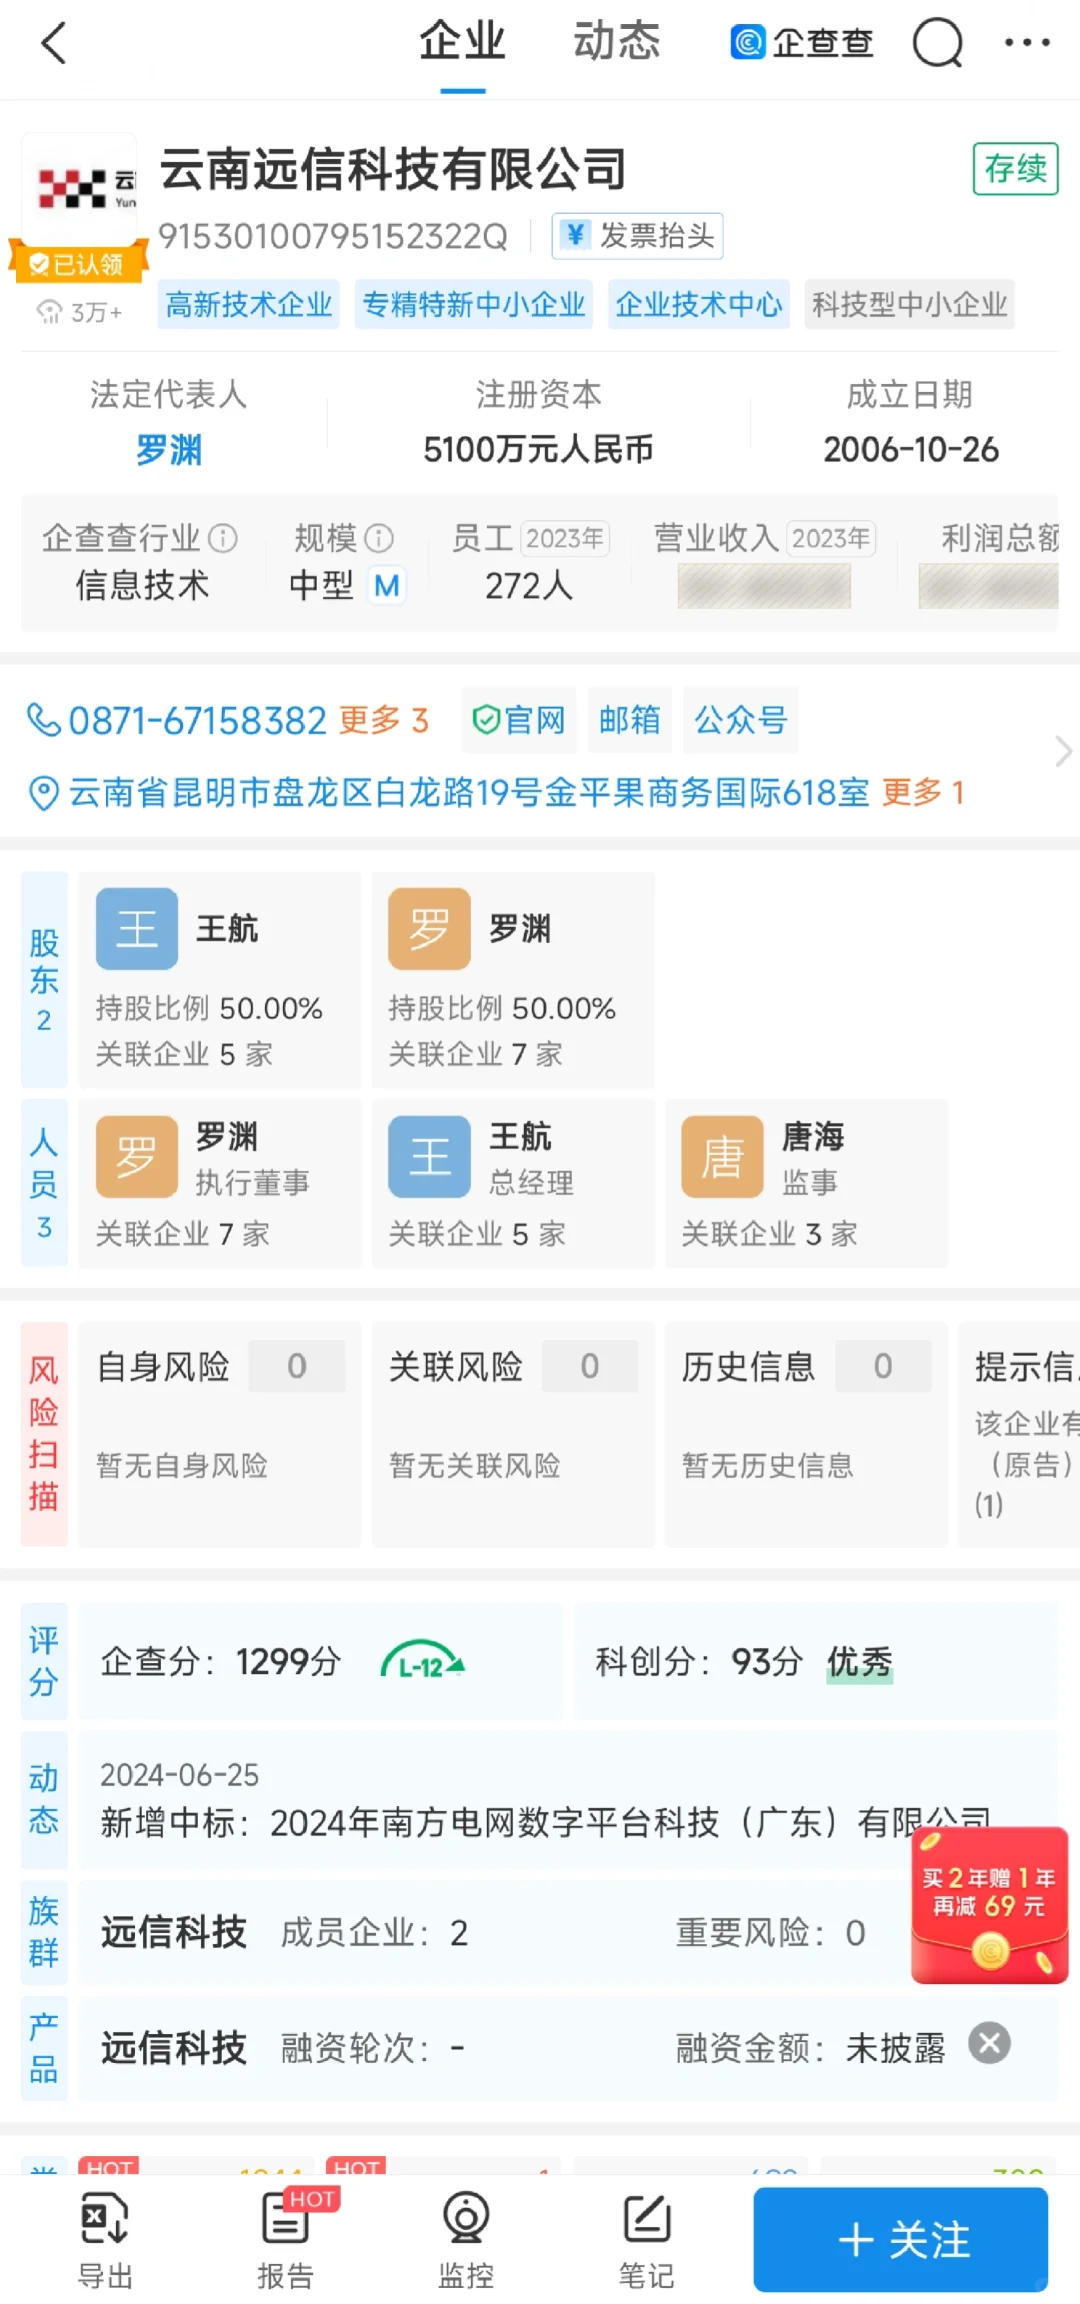Open the 自身风险 card

(220, 1434)
